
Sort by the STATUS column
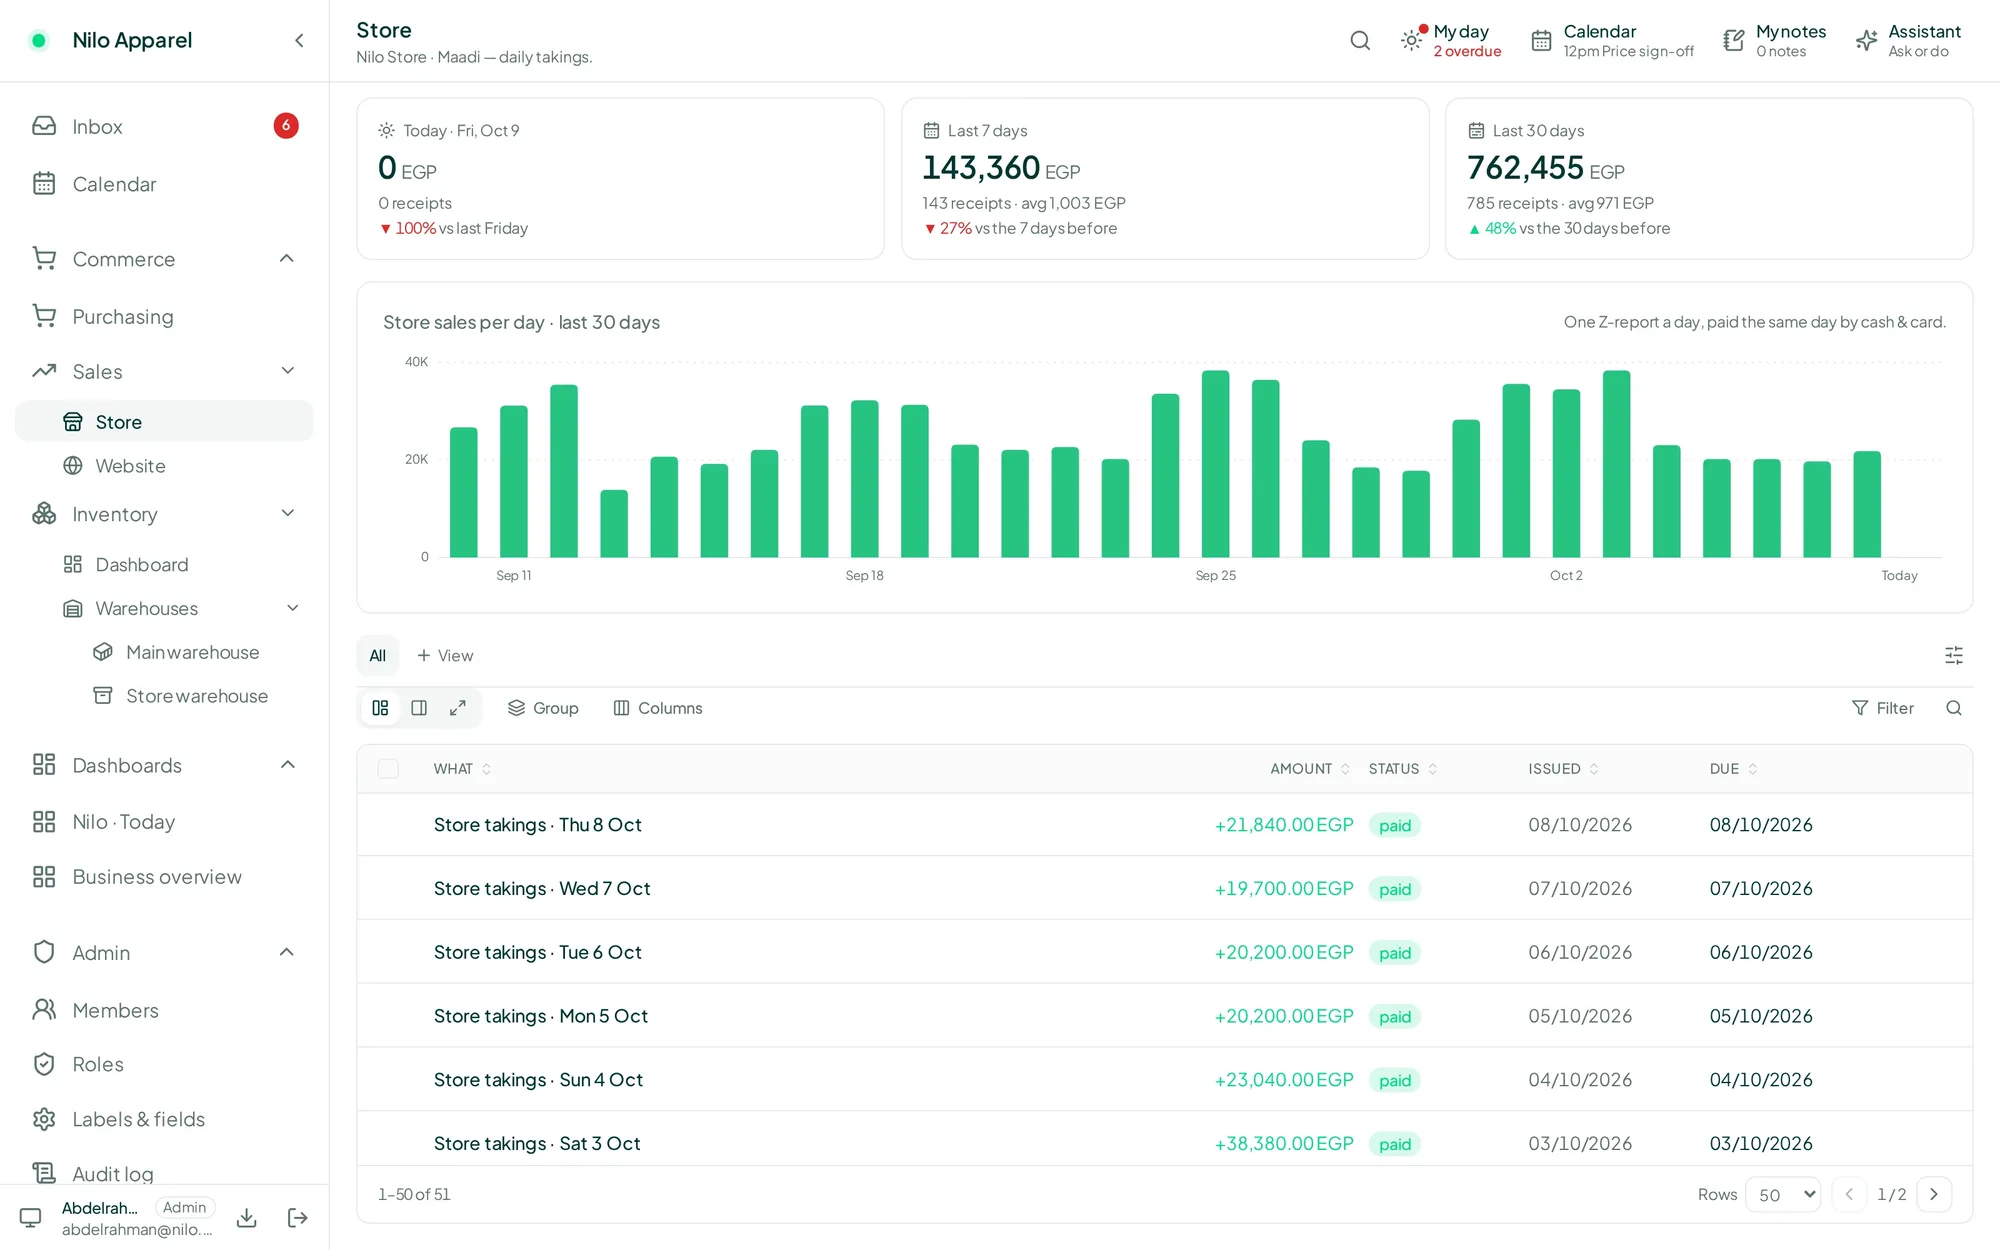coord(1403,769)
